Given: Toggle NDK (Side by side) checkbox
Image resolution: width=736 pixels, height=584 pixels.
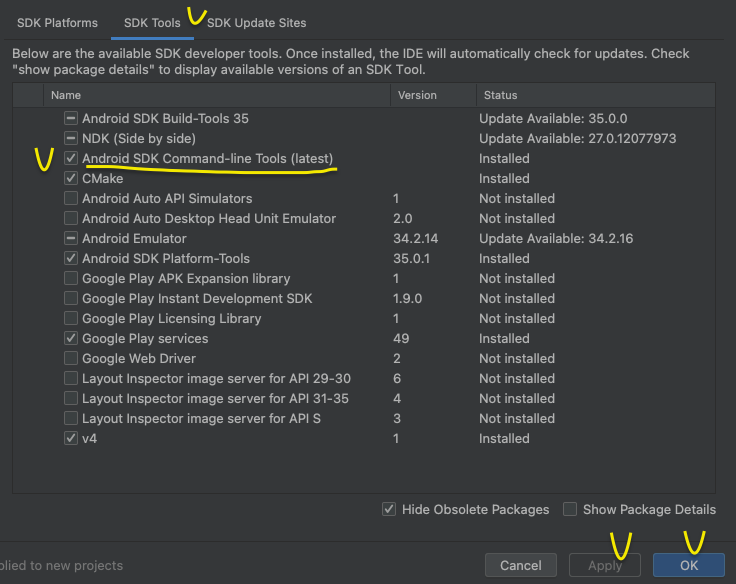Looking at the screenshot, I should point(71,138).
